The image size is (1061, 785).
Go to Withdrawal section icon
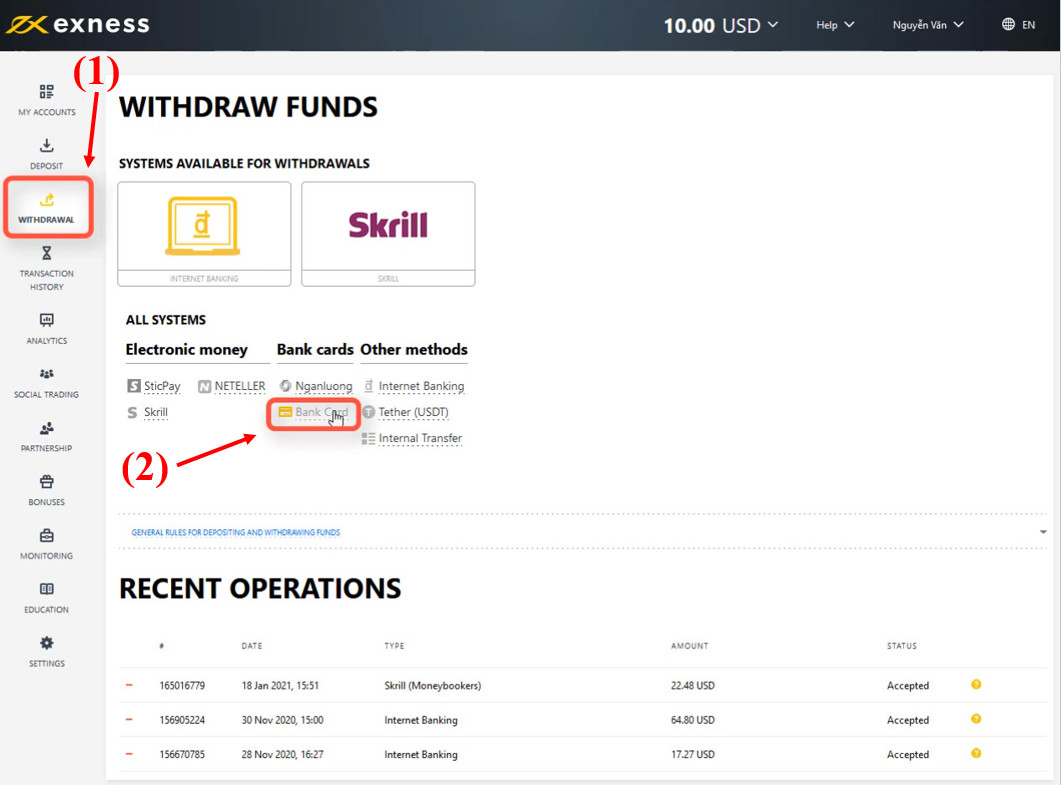click(47, 200)
